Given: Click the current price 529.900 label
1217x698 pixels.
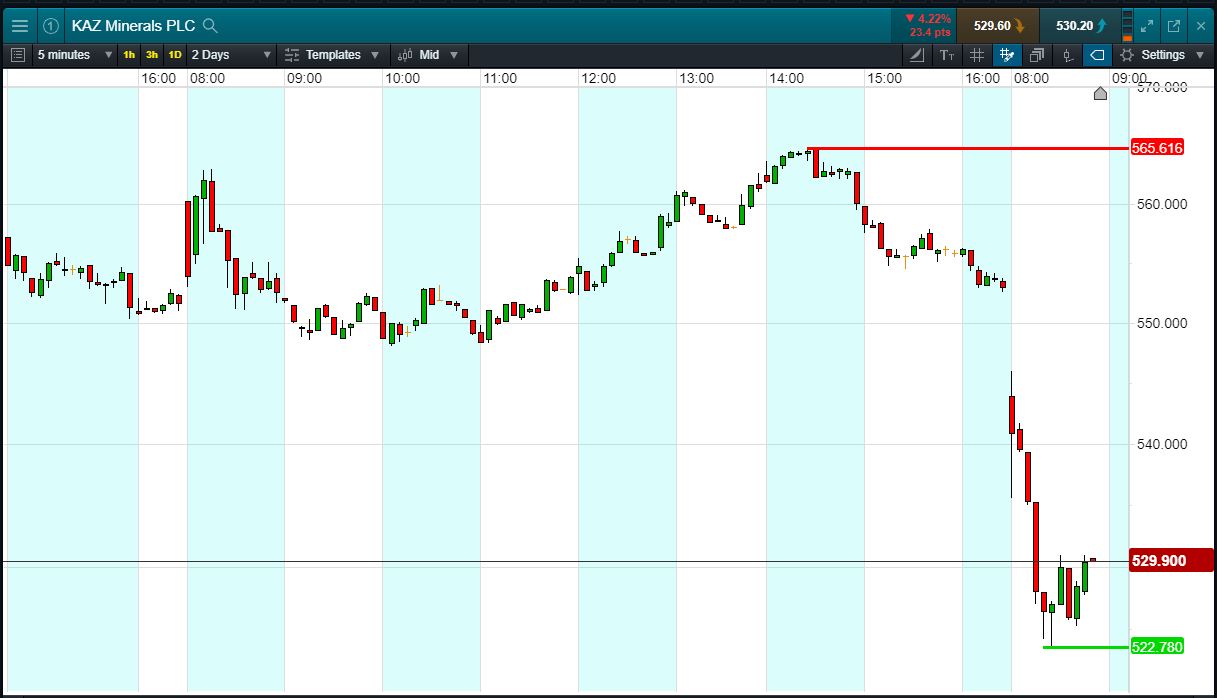Looking at the screenshot, I should pyautogui.click(x=1171, y=561).
